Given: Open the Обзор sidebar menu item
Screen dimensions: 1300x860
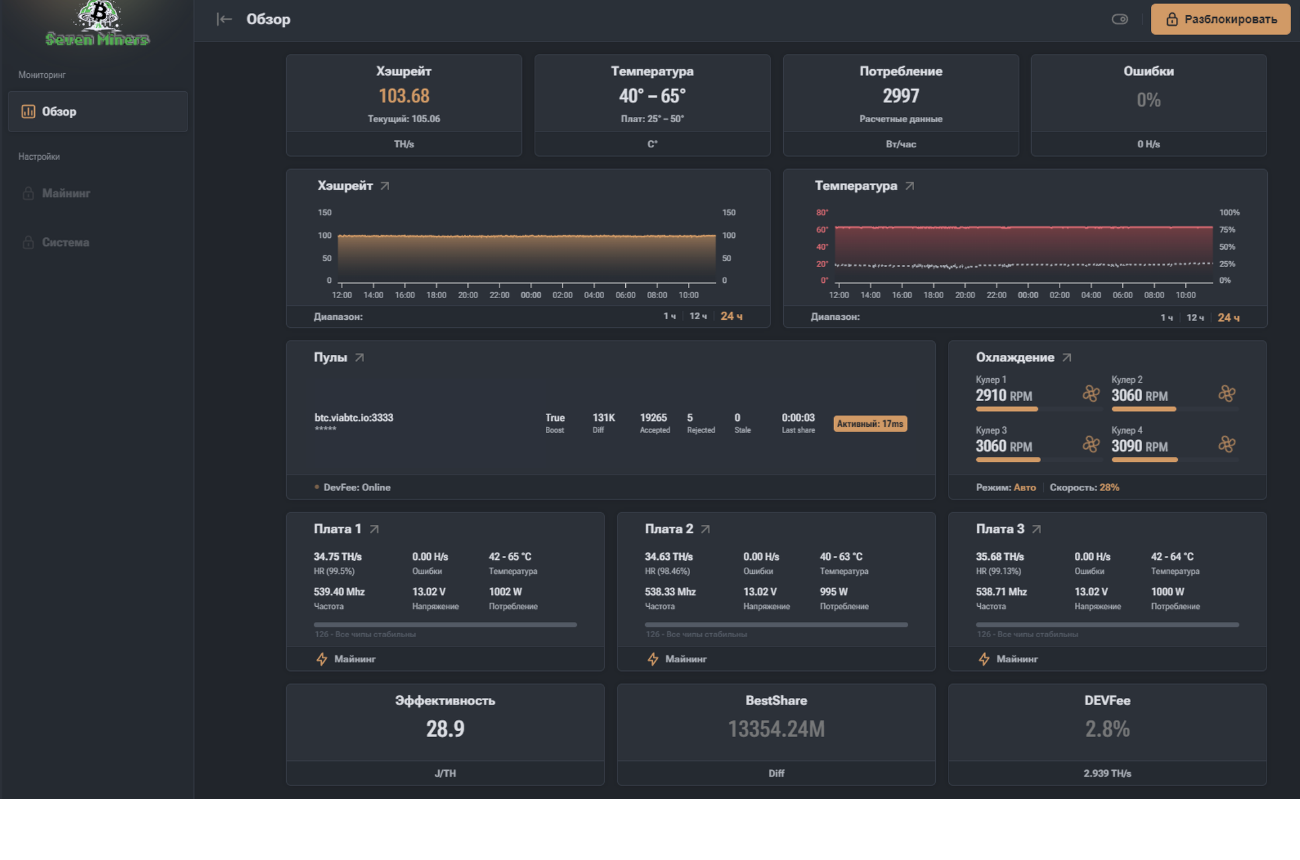Looking at the screenshot, I should (x=98, y=112).
